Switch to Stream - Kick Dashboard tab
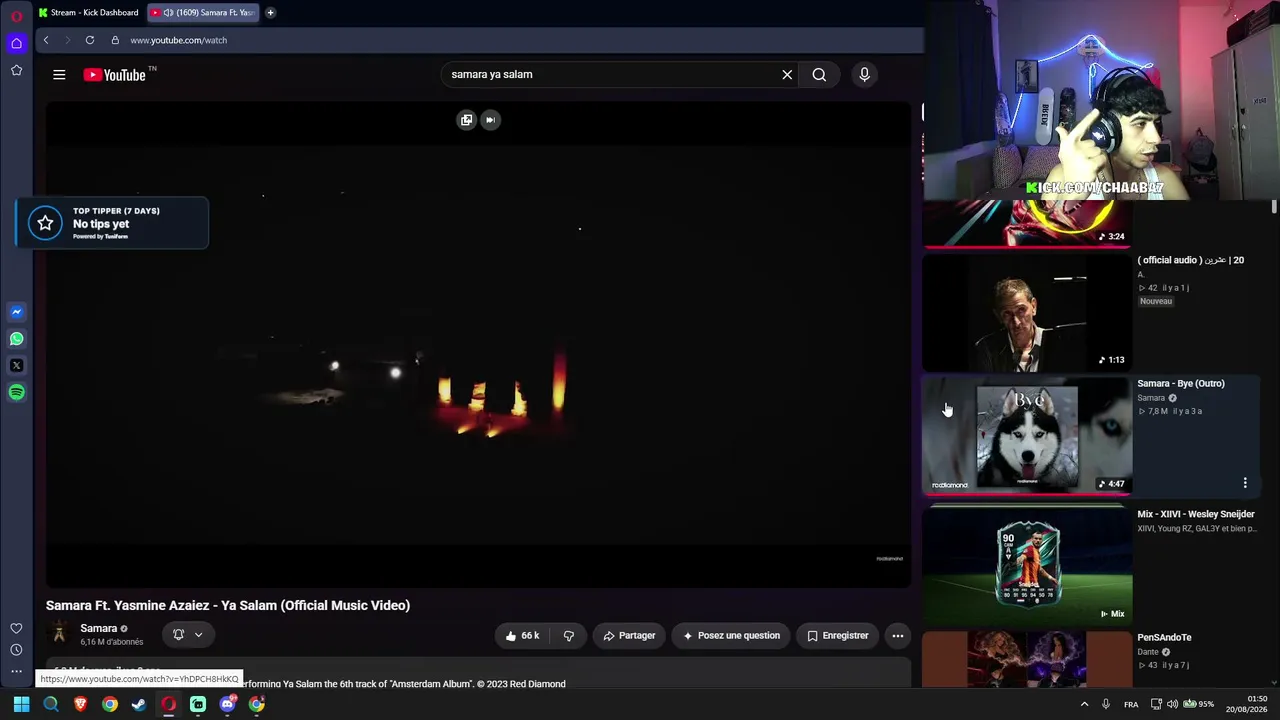 (x=89, y=13)
